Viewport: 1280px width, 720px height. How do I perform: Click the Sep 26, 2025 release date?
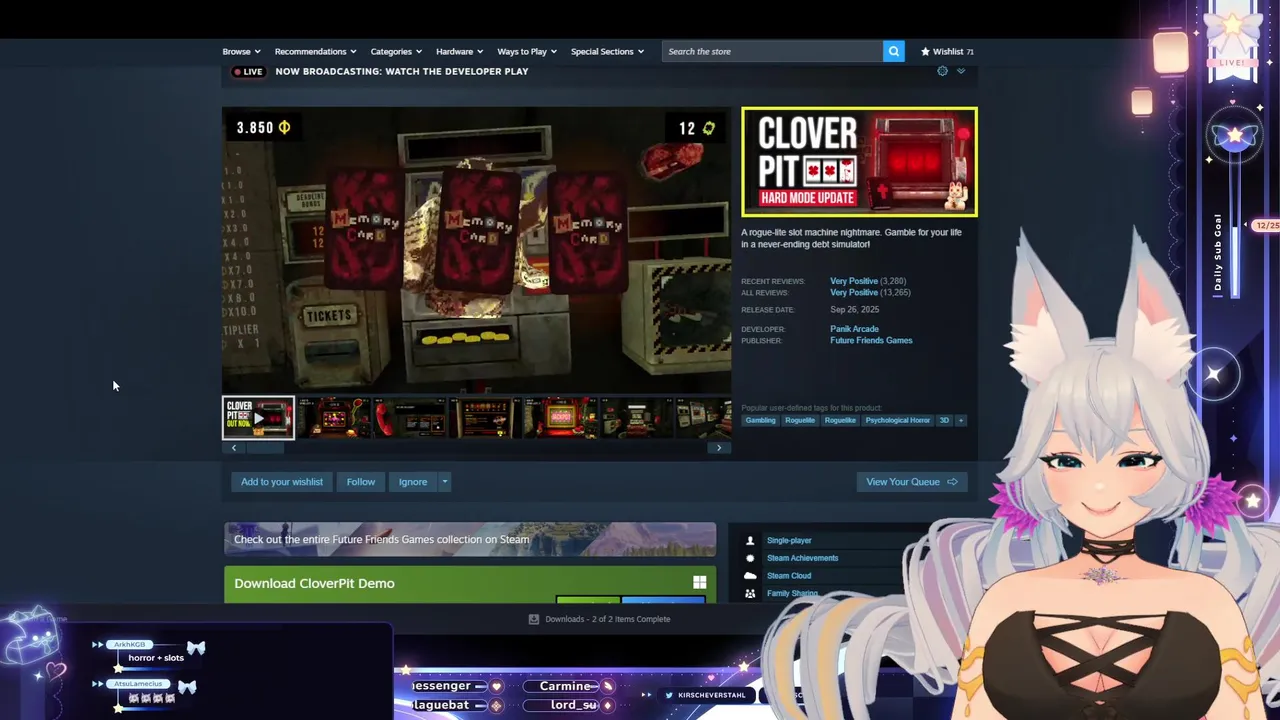tap(854, 310)
